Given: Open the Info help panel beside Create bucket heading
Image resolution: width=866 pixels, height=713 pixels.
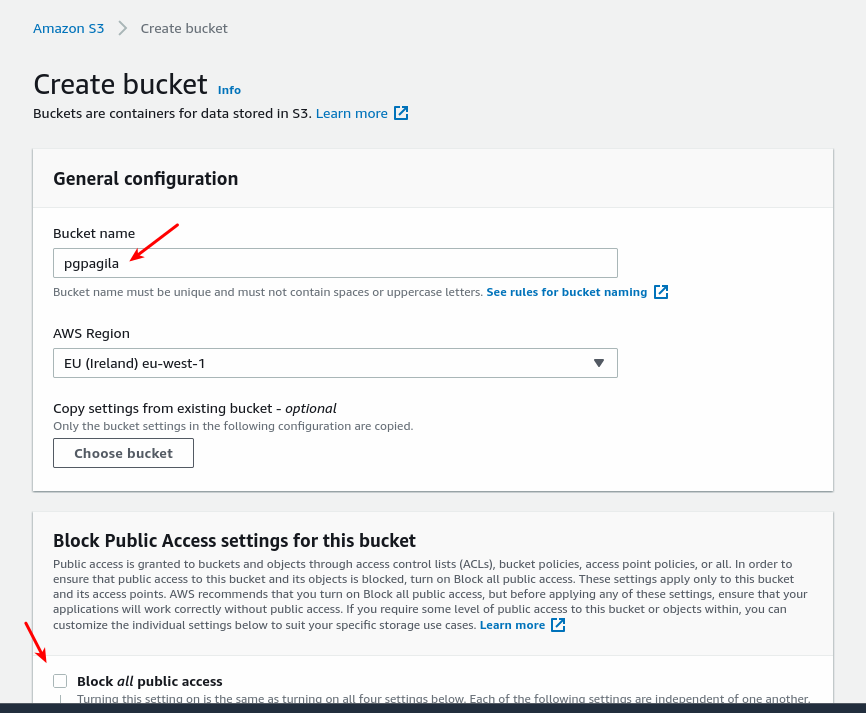Looking at the screenshot, I should (x=229, y=90).
